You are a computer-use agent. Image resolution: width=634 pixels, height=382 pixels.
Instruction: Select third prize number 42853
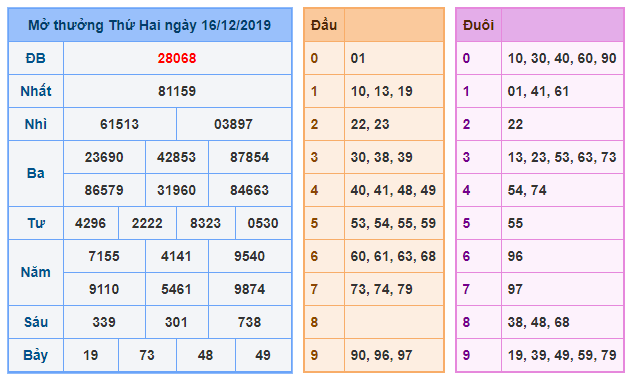[x=176, y=157]
